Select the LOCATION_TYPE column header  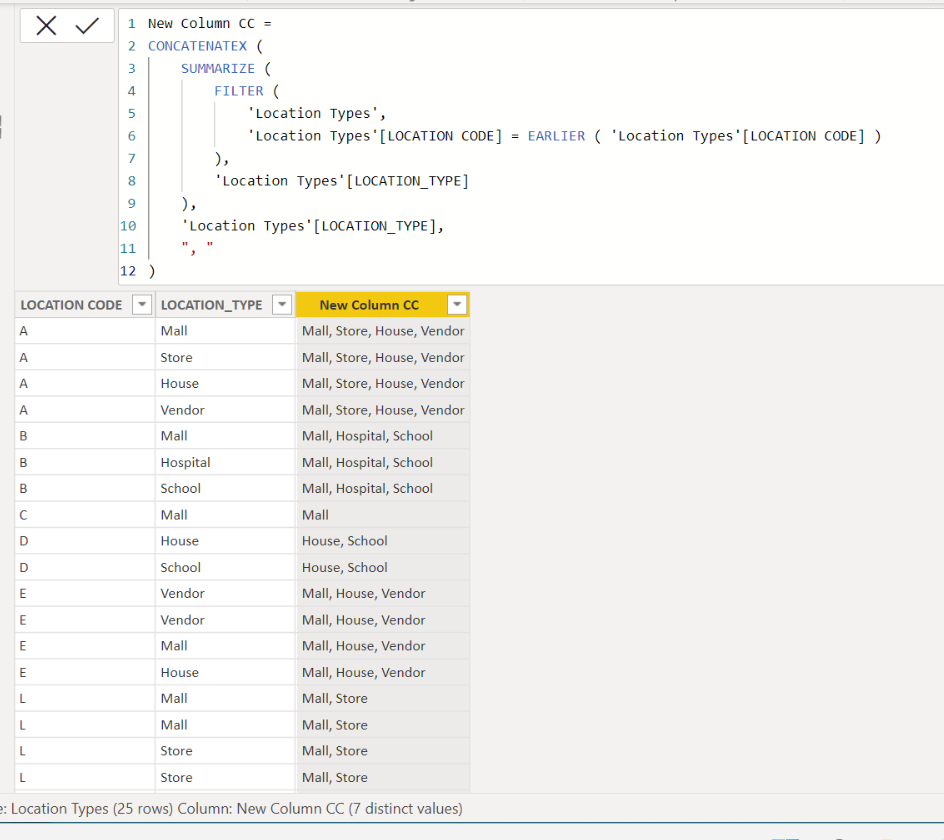tap(211, 305)
